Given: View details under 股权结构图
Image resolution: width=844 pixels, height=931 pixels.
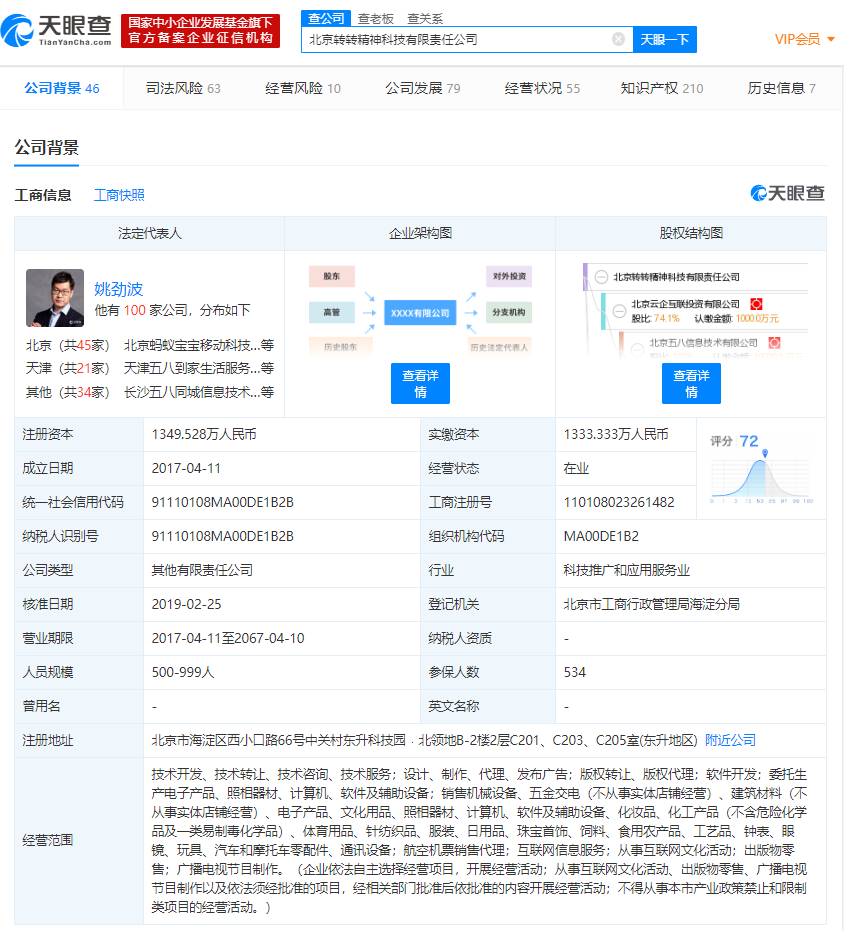Looking at the screenshot, I should [x=691, y=384].
